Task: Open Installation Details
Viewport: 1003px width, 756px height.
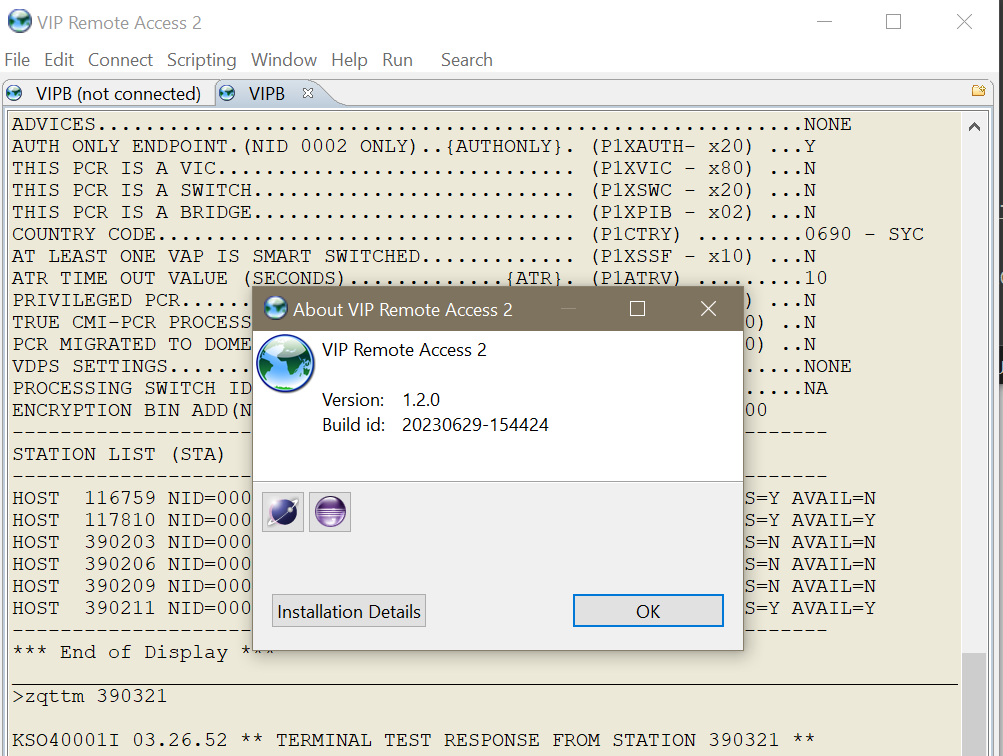Action: pyautogui.click(x=349, y=611)
